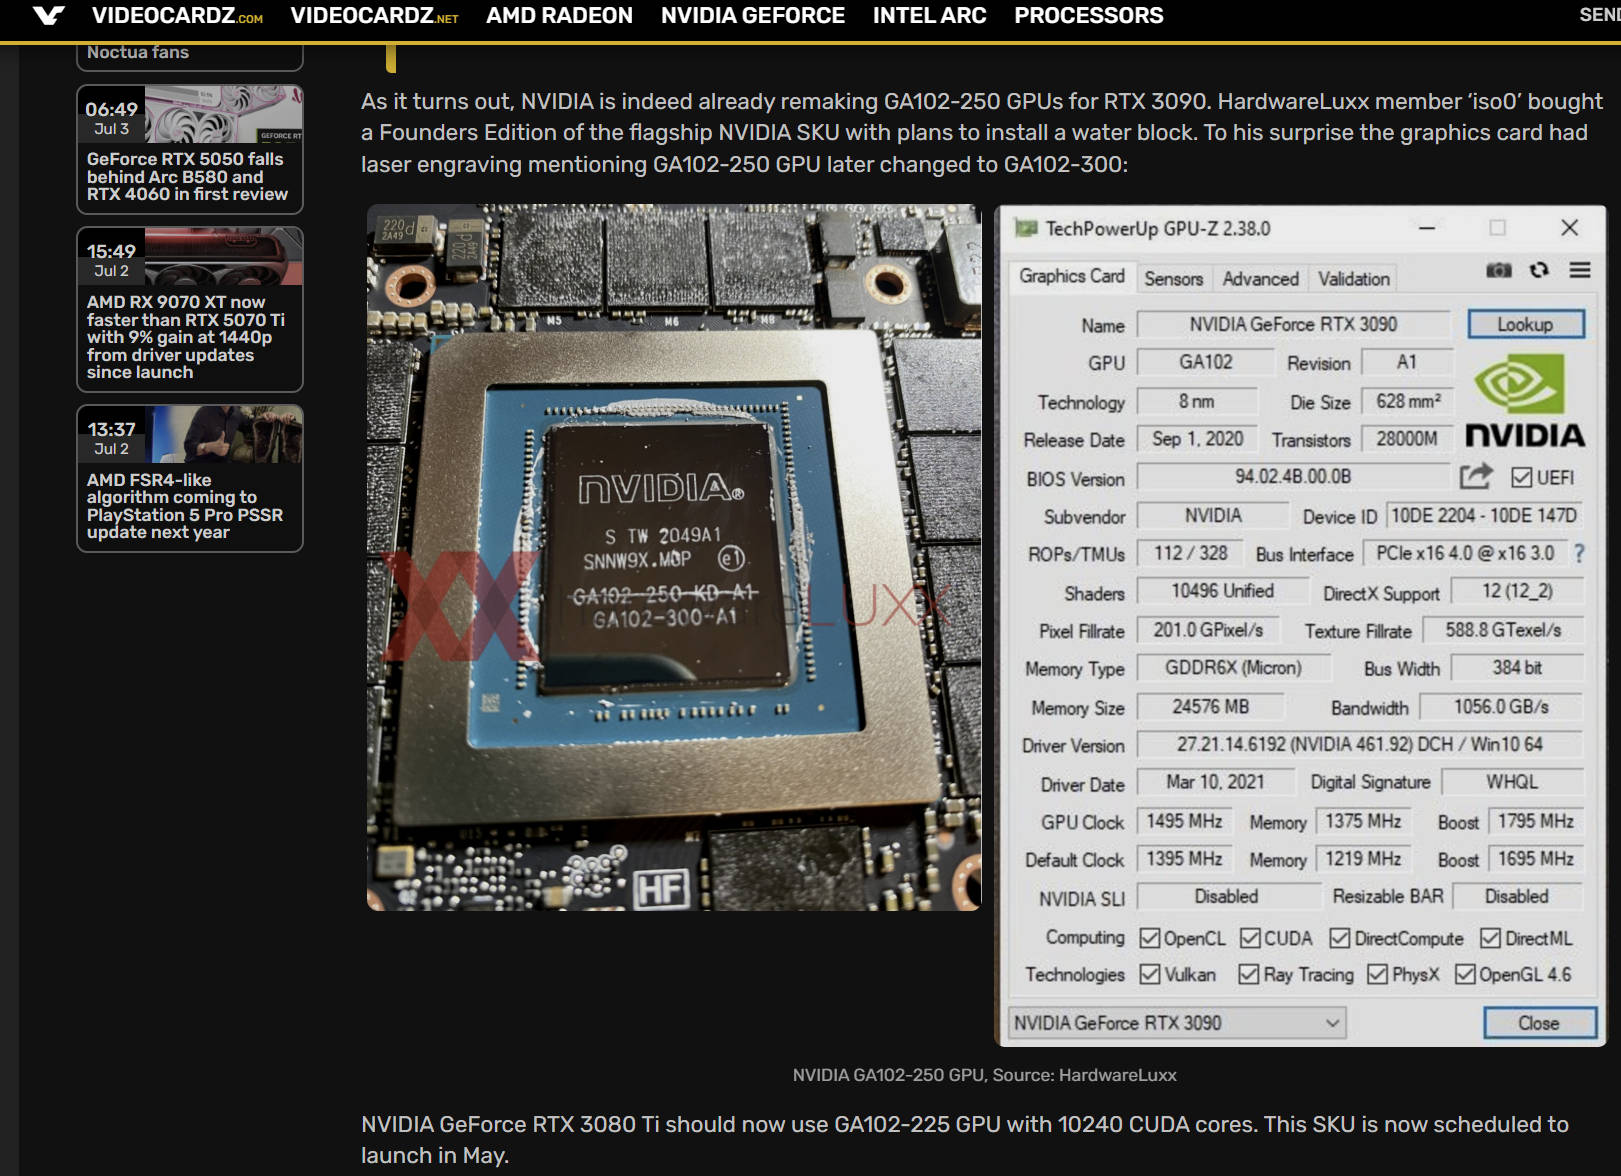Screen dimensions: 1621x1176
Task: Click the Shaders value 10496 Unified
Action: tap(1222, 591)
